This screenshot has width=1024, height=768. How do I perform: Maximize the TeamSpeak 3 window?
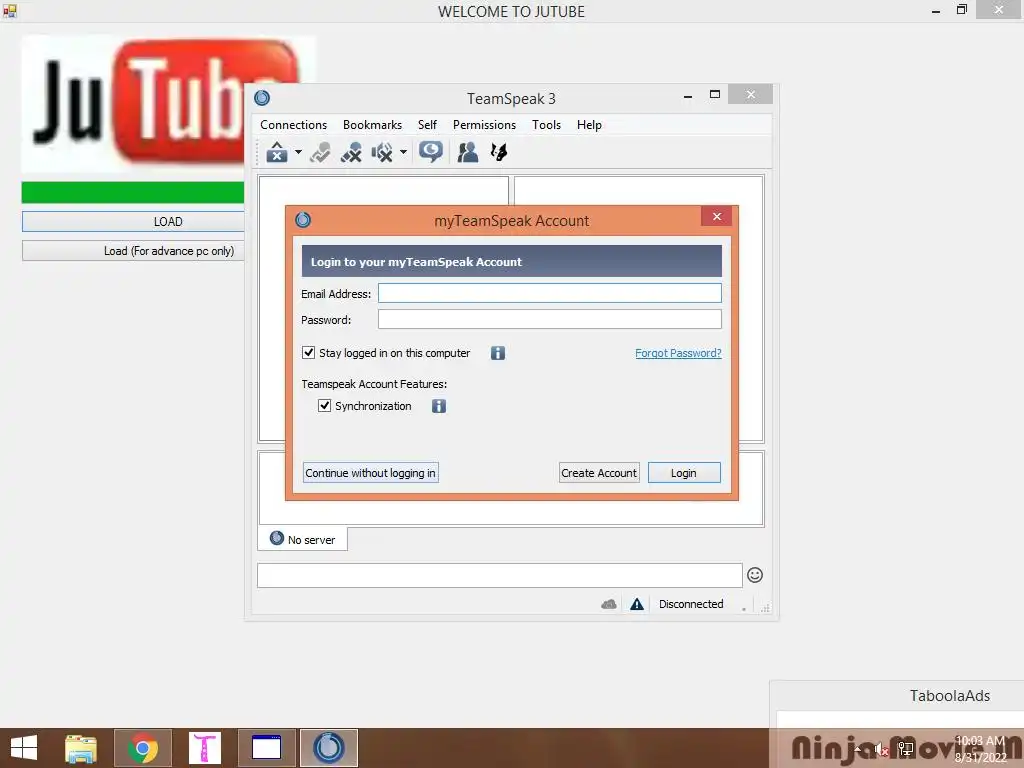pos(714,94)
